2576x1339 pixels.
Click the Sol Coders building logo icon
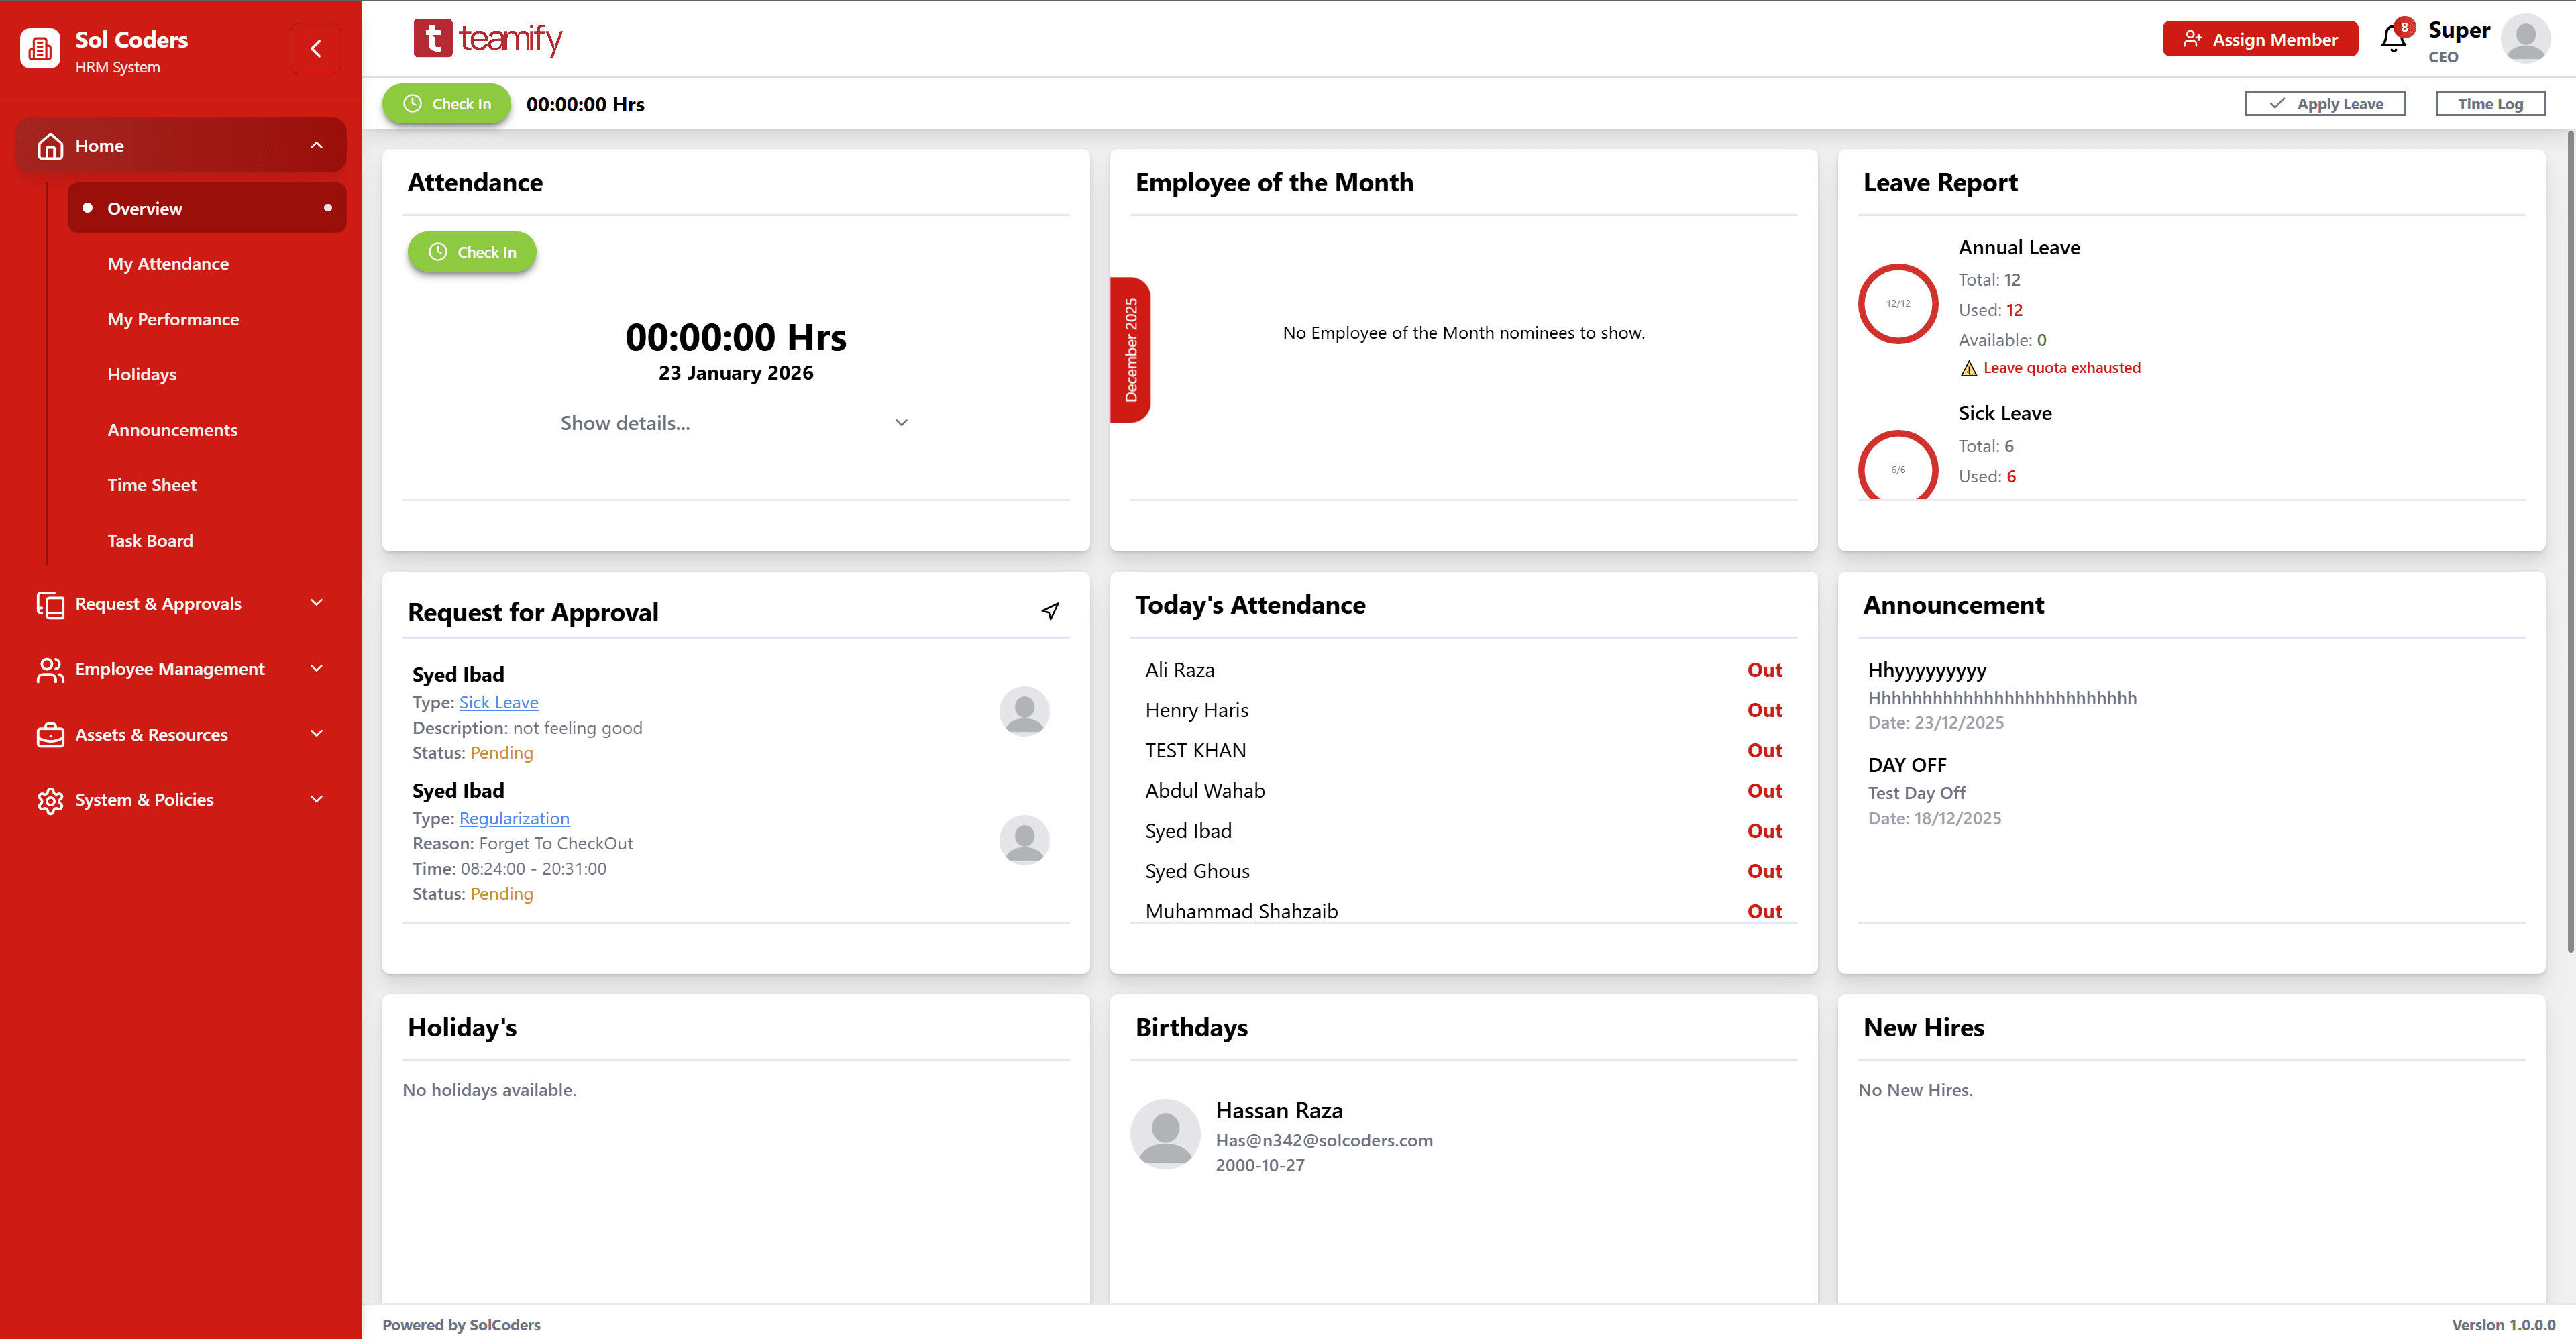tap(41, 49)
